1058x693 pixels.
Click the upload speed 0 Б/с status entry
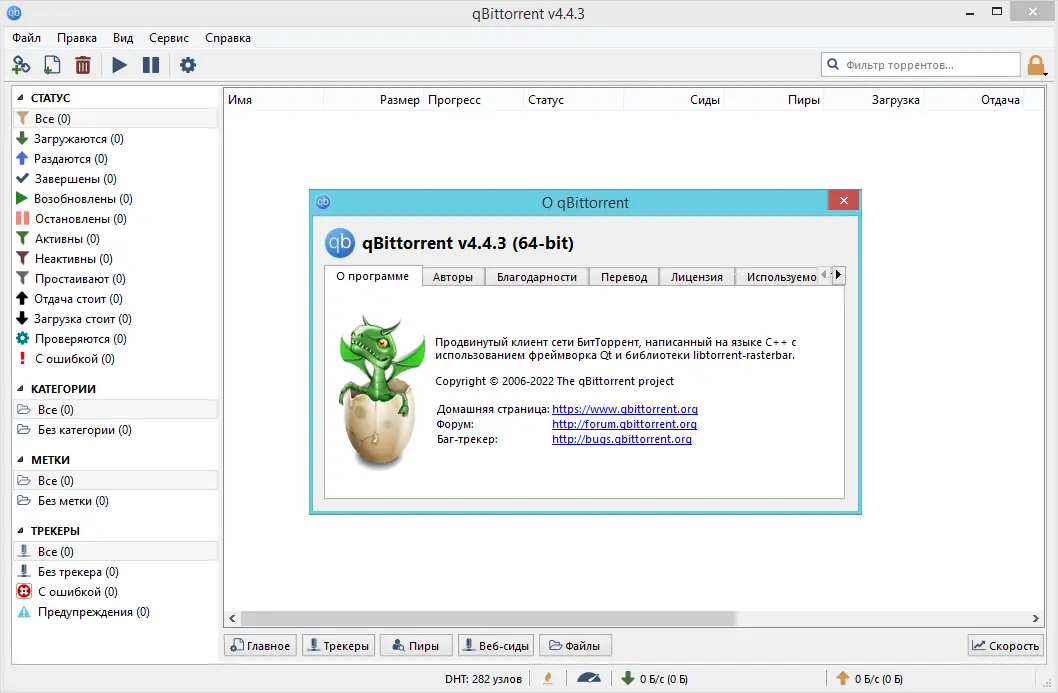pyautogui.click(x=869, y=679)
